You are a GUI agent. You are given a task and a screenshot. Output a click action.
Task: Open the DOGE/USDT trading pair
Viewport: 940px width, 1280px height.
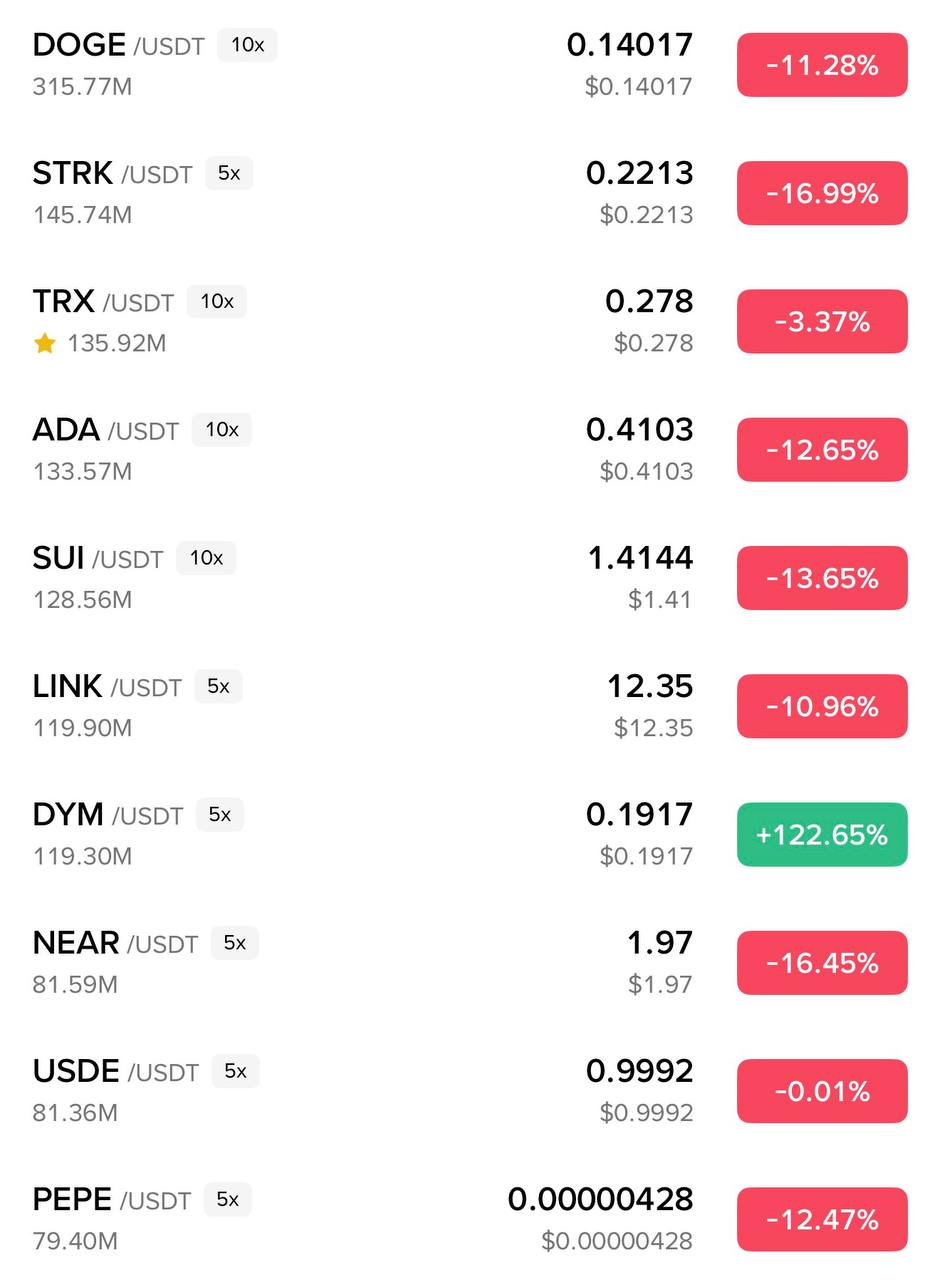118,46
